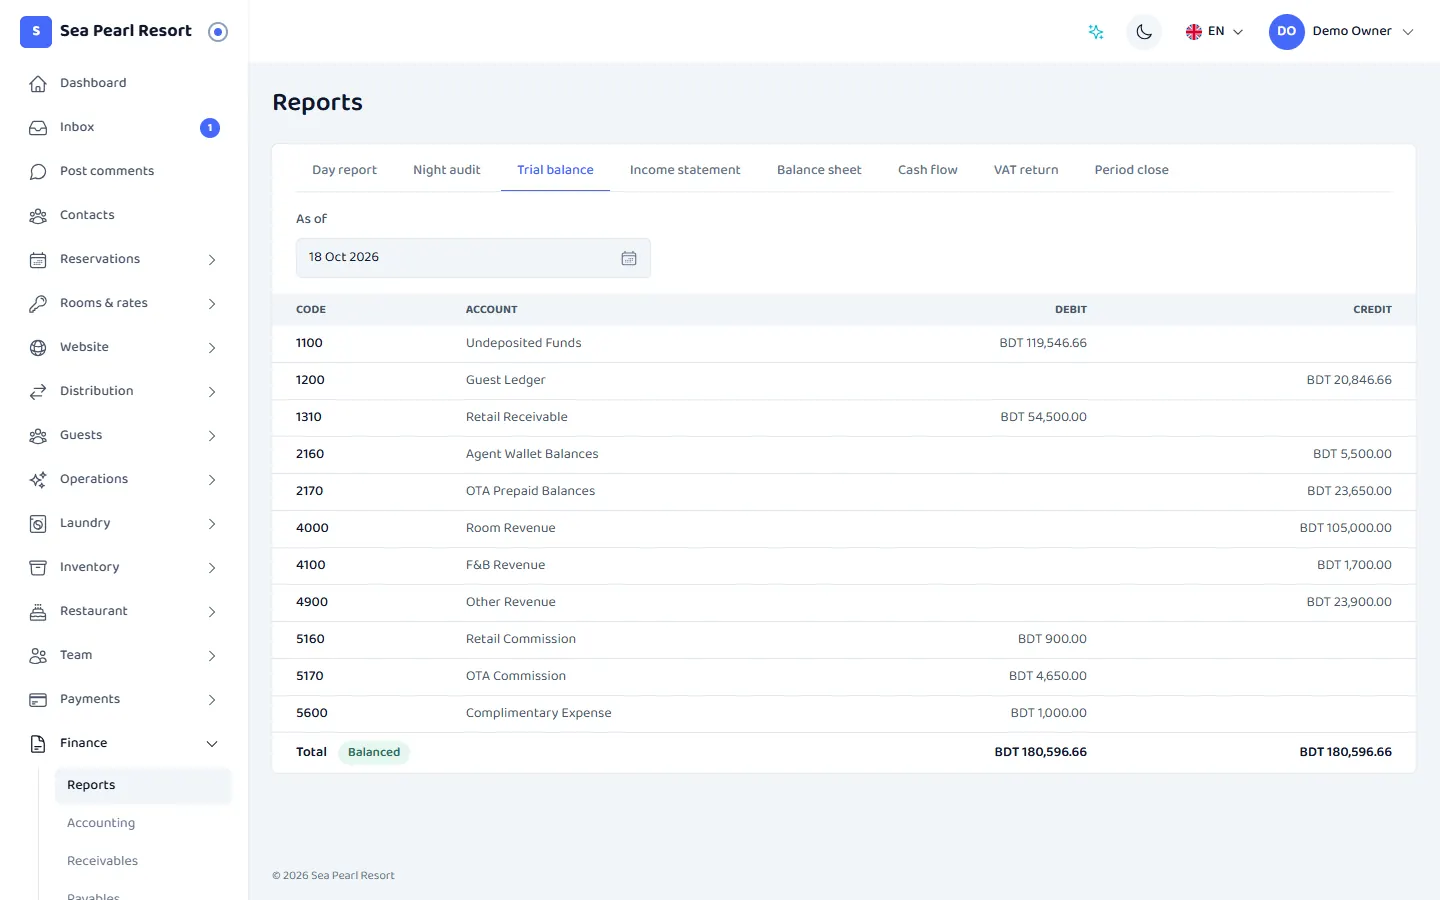Click the Balanced status badge
This screenshot has height=900, width=1440.
(374, 752)
